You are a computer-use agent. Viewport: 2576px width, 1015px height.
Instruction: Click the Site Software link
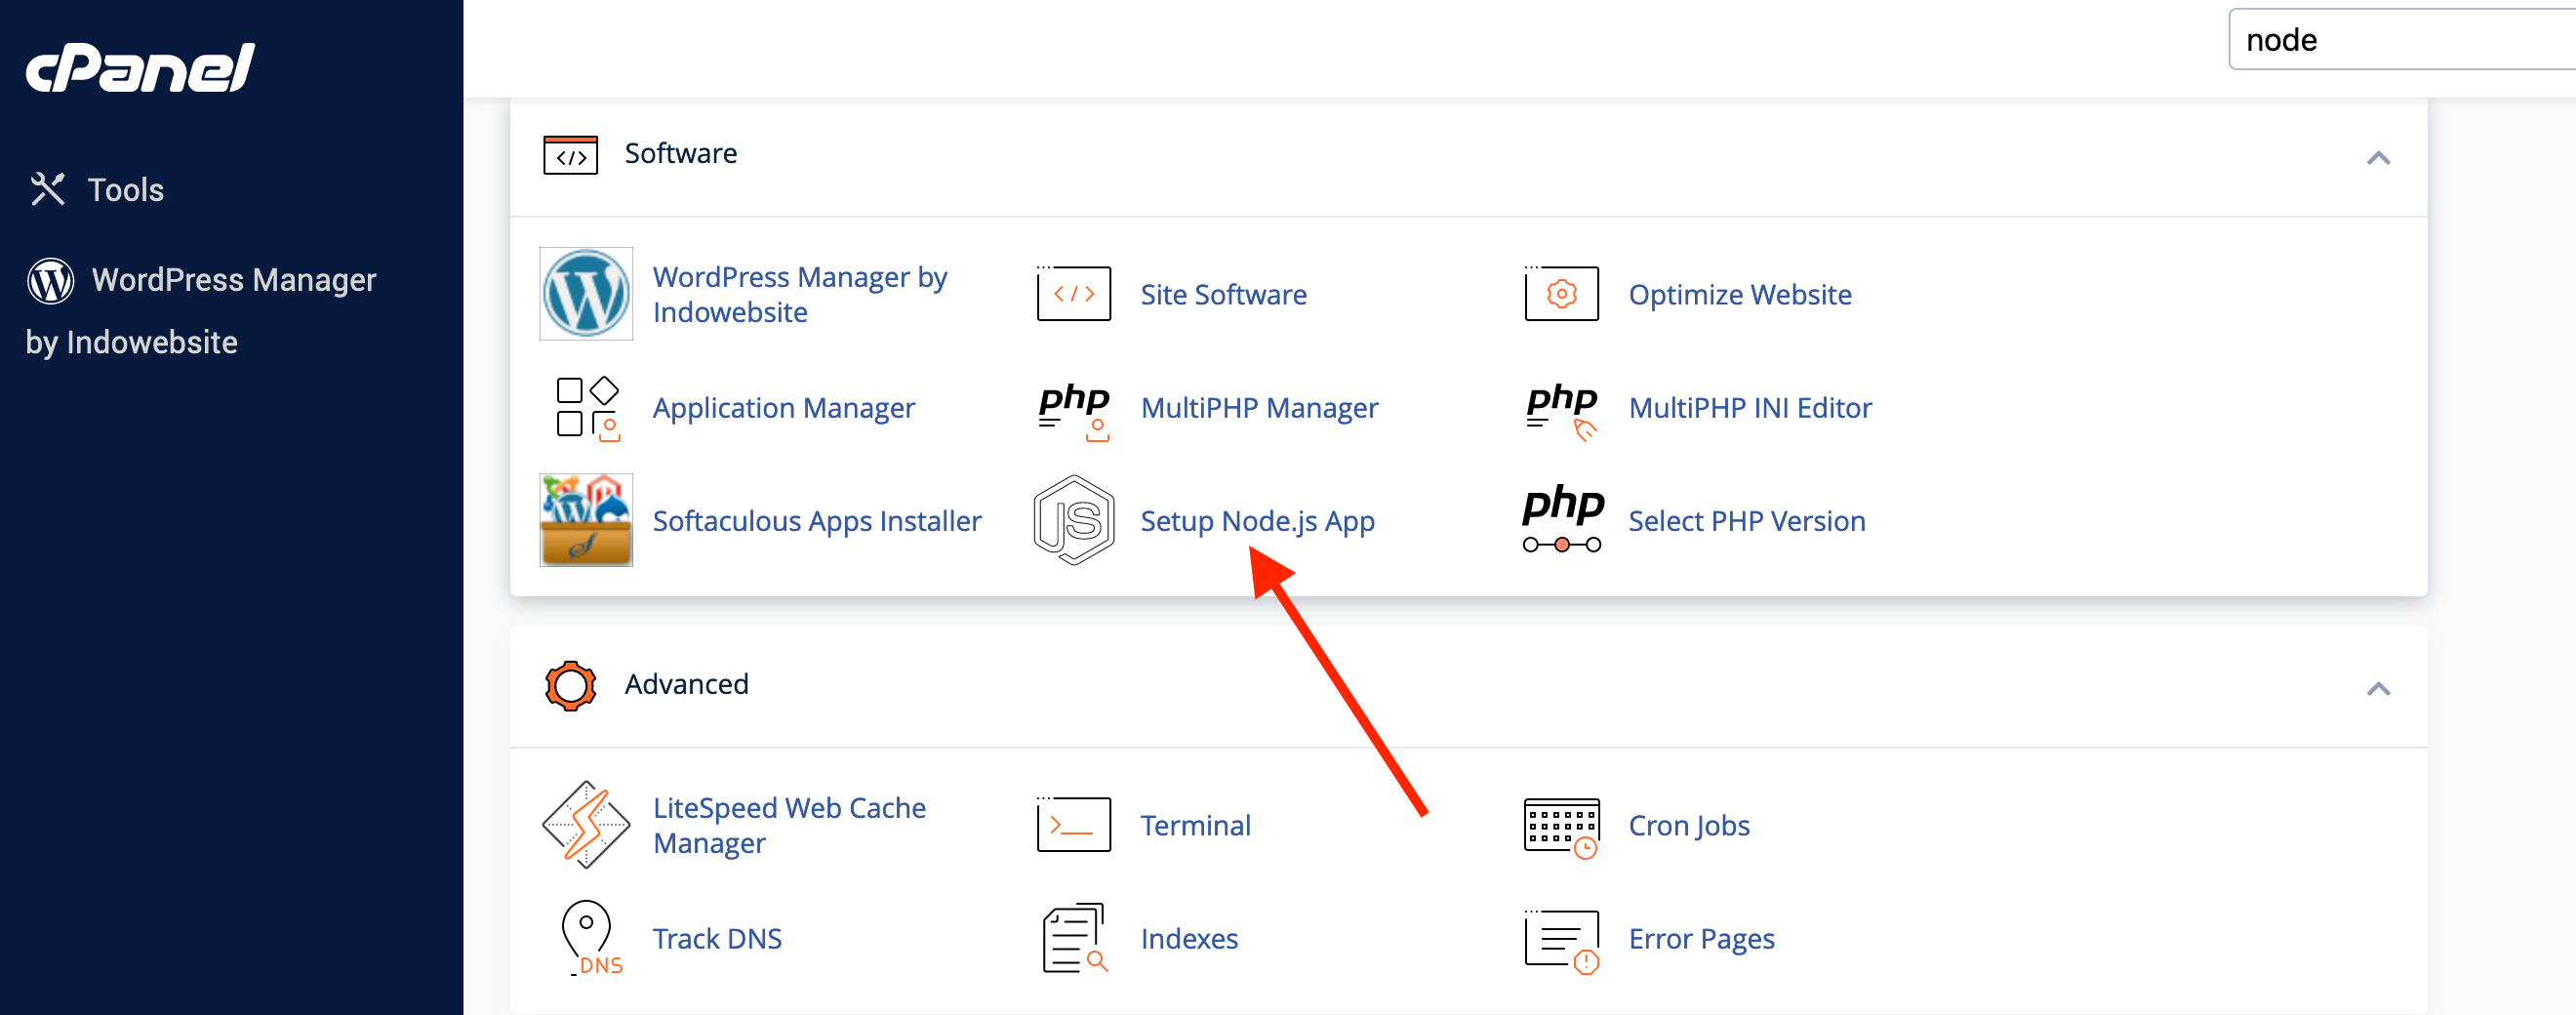(1223, 295)
